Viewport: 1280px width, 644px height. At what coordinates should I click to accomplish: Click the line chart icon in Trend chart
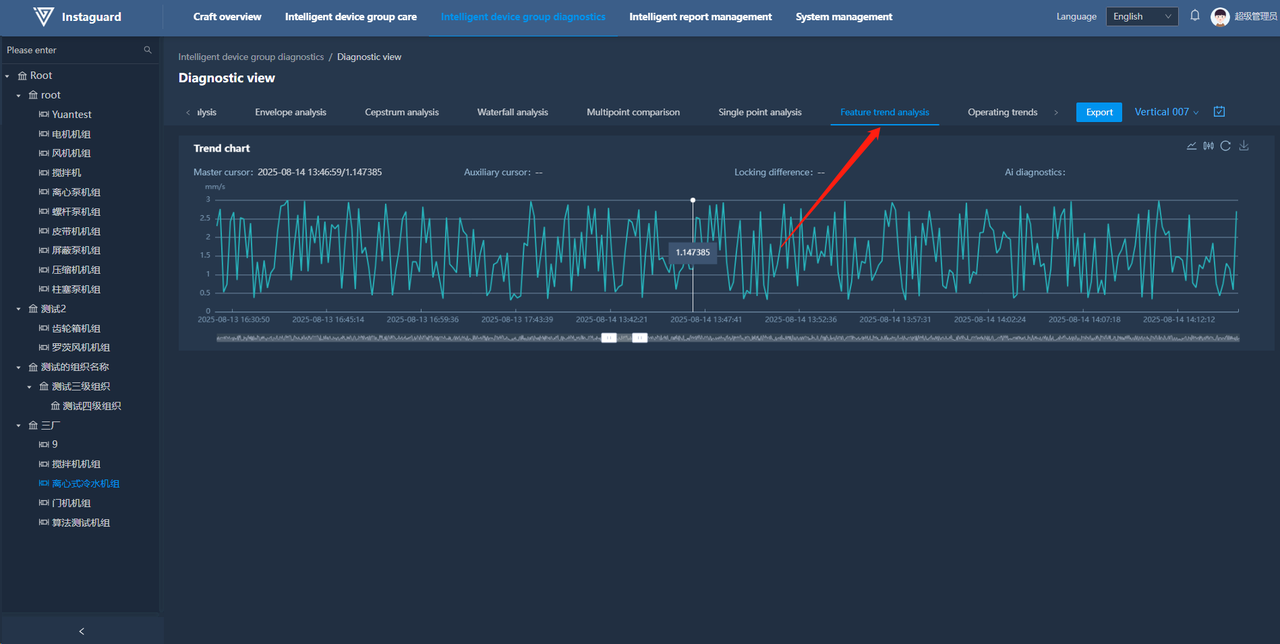point(1191,146)
